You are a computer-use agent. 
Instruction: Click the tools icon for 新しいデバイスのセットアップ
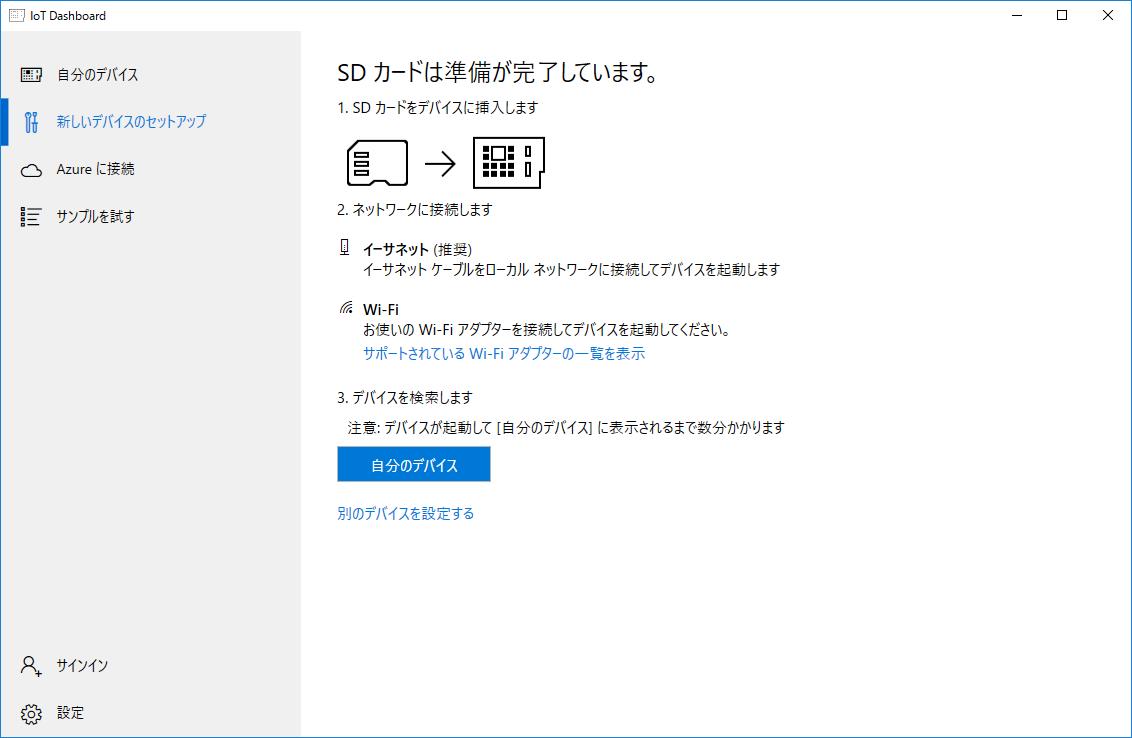[31, 122]
